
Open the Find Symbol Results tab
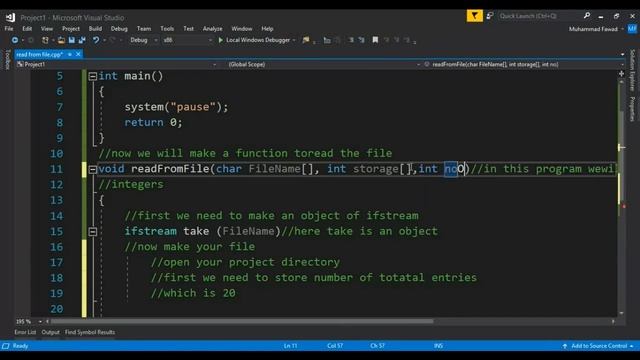point(90,332)
